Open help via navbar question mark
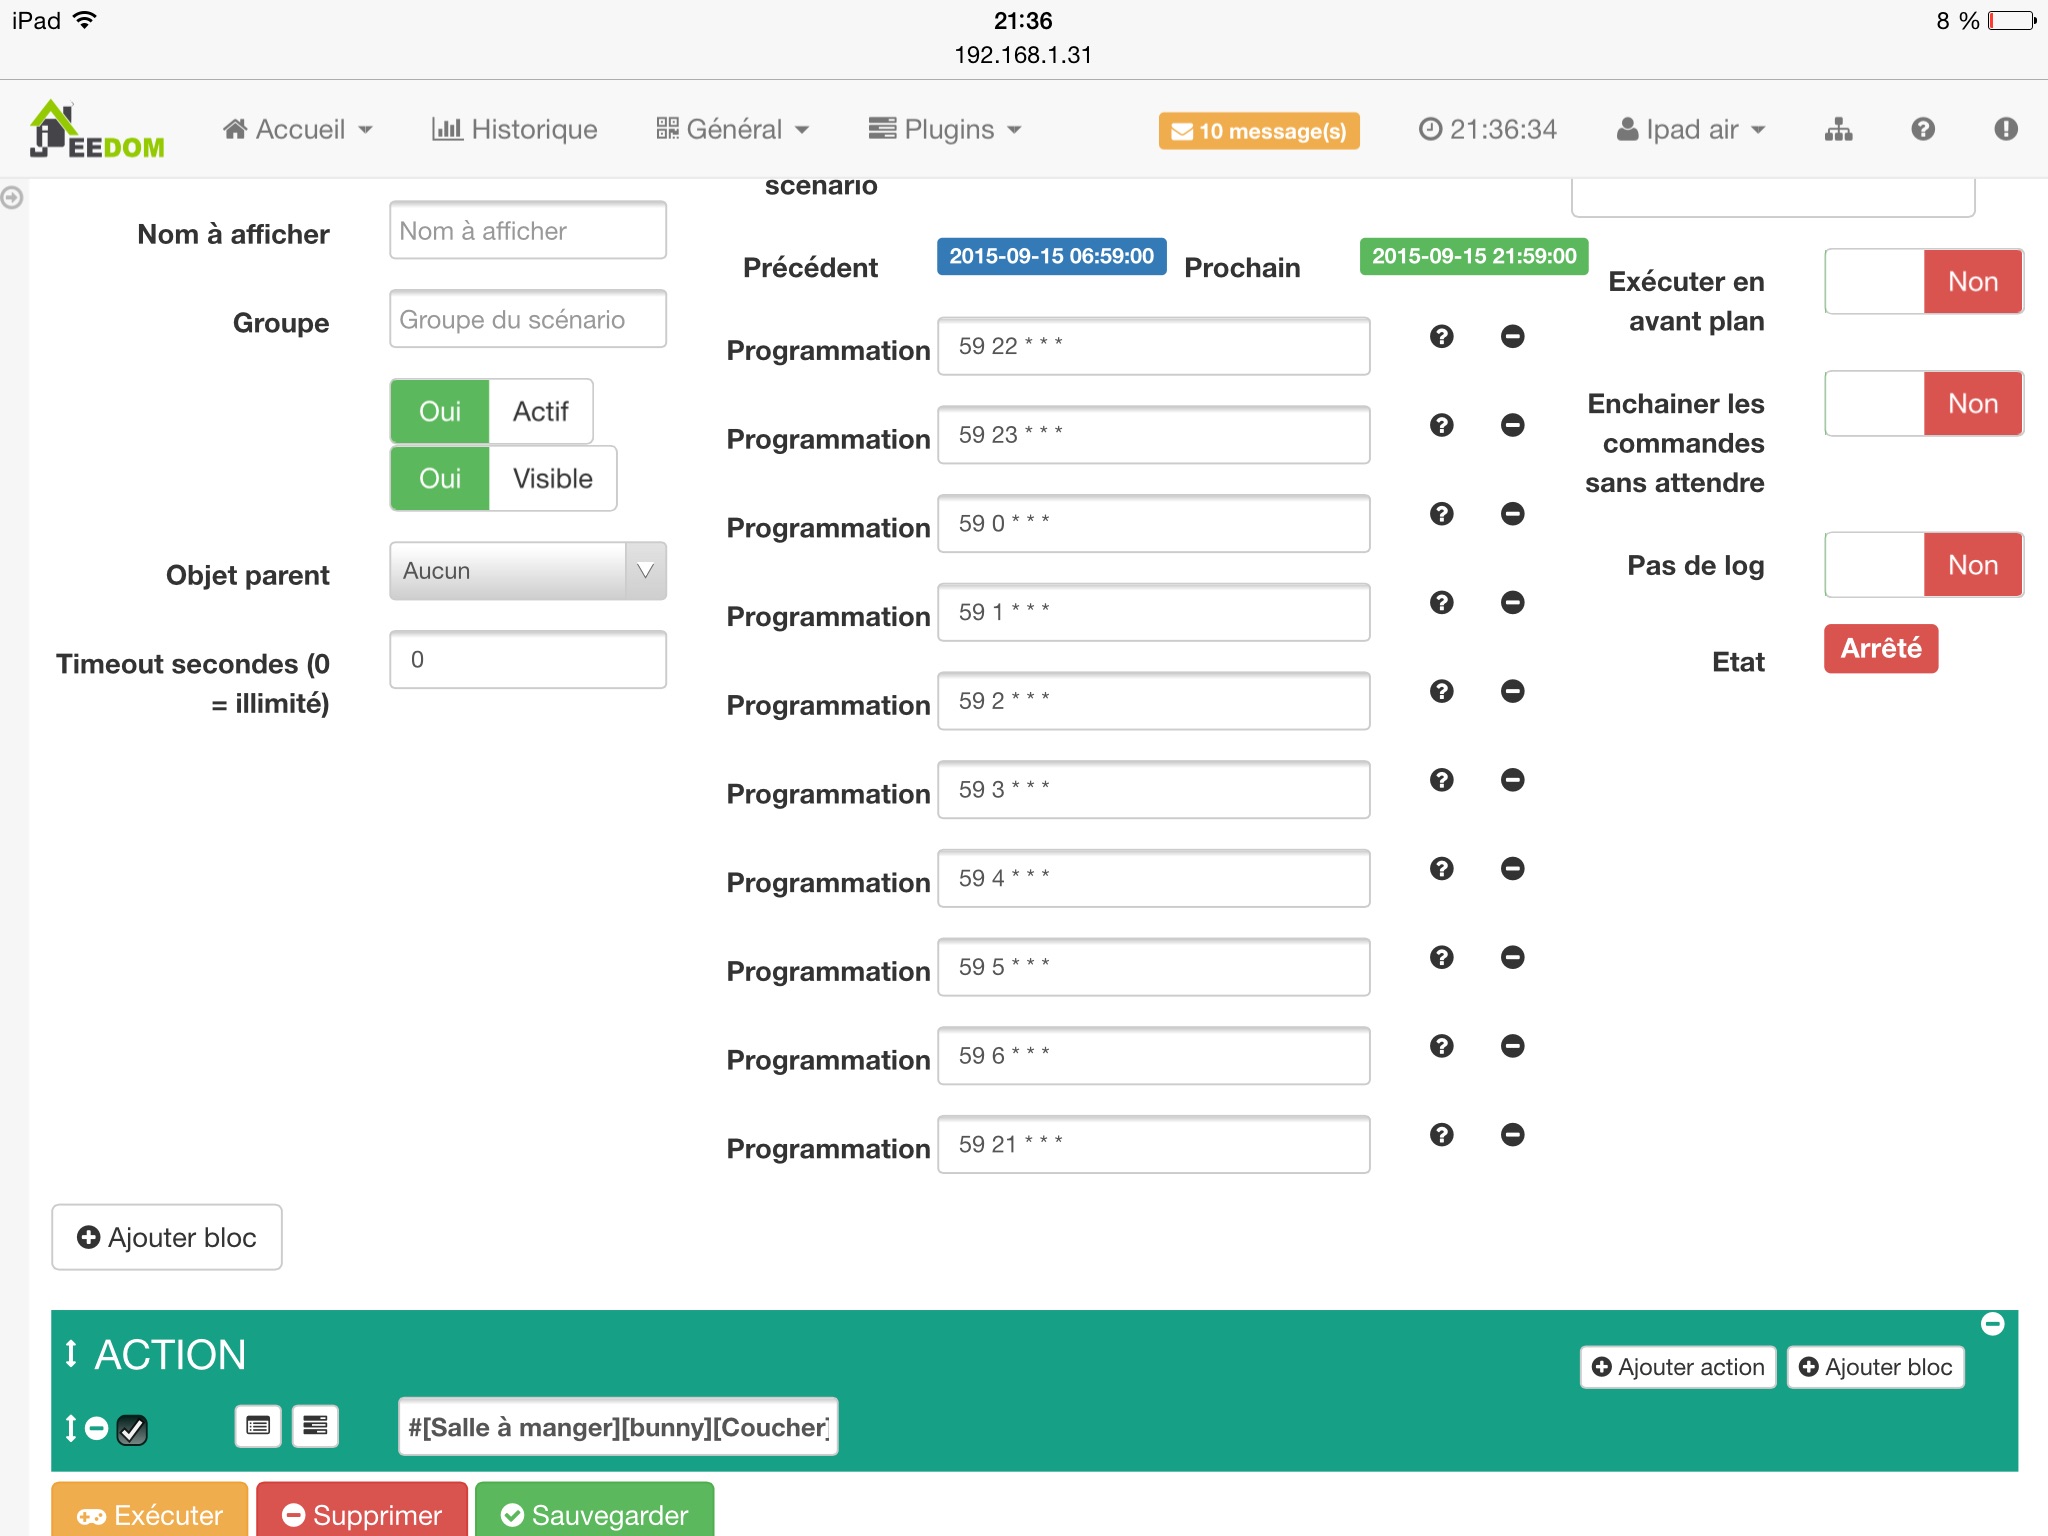Viewport: 2048px width, 1536px height. coord(1923,130)
